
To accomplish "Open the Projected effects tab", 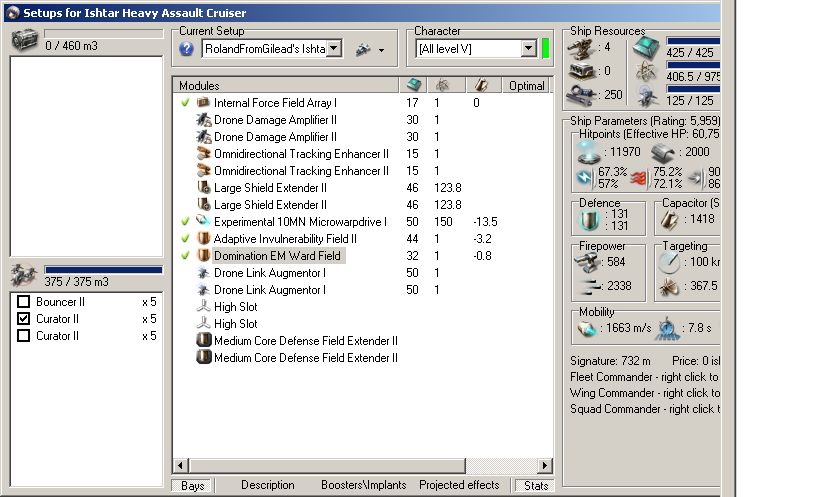I will coord(459,485).
